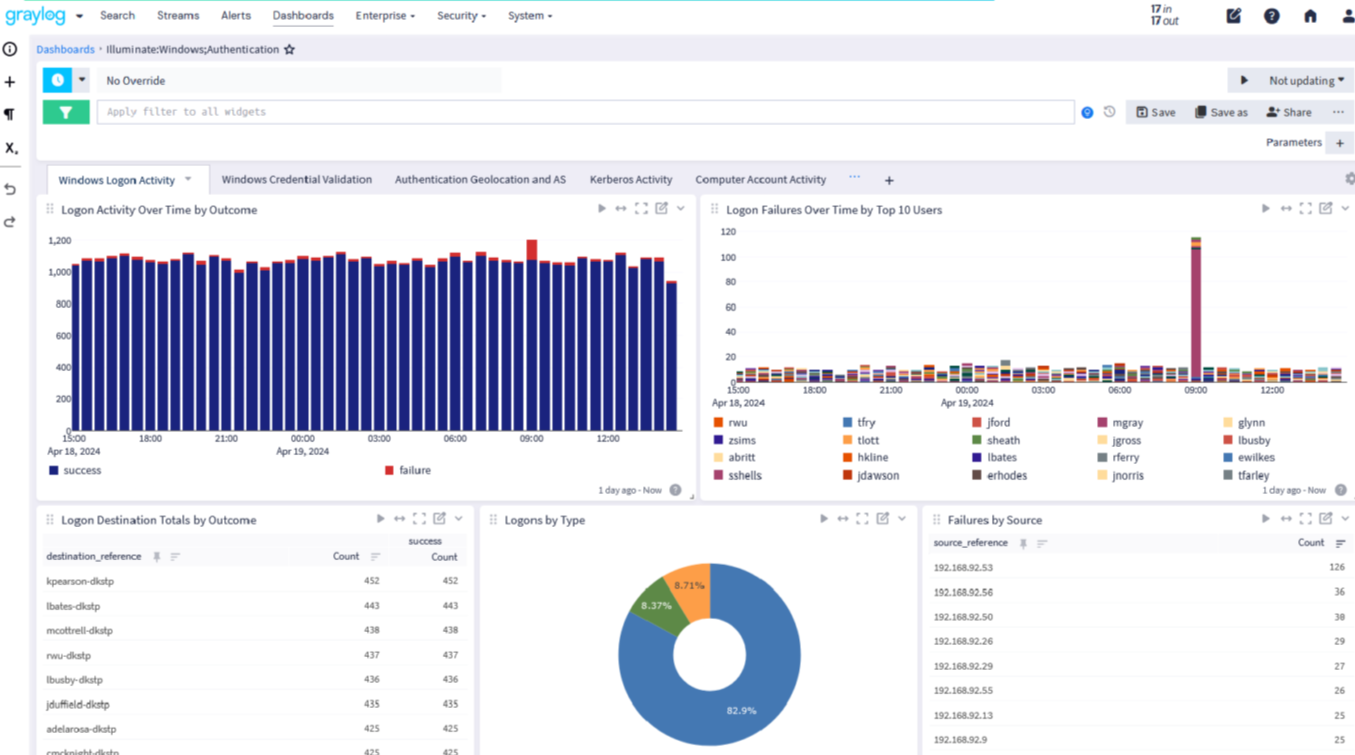Viewport: 1355px width, 755px height.
Task: Open dashboard settings gear at tab row end
Action: coord(1349,179)
